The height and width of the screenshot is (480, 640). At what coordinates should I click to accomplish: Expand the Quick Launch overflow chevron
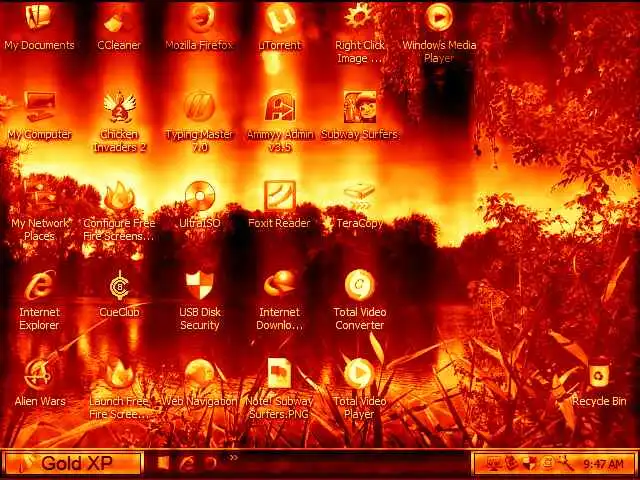pos(233,458)
